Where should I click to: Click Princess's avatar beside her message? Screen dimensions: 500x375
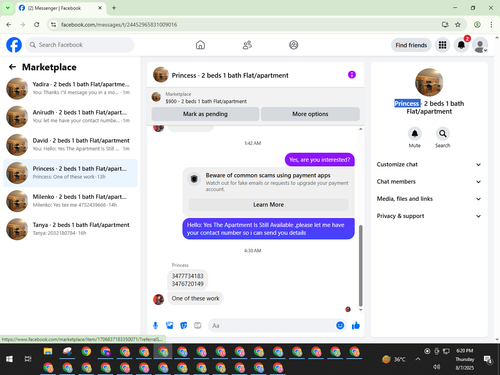158,299
